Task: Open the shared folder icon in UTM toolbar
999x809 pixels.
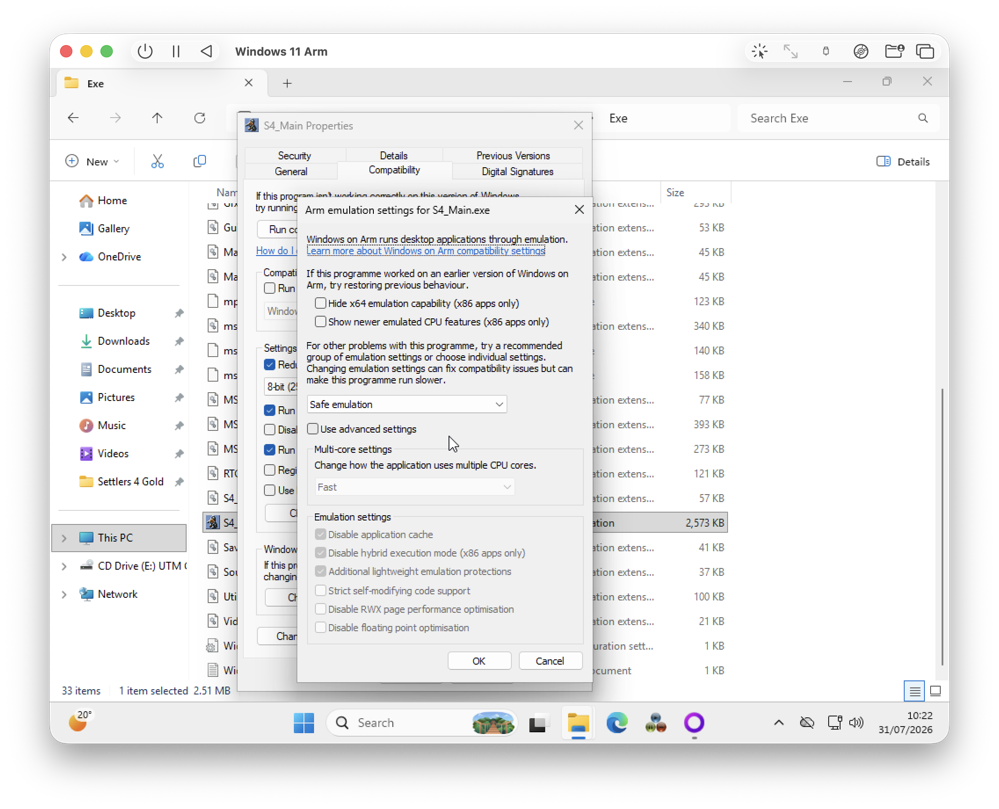Action: [895, 52]
